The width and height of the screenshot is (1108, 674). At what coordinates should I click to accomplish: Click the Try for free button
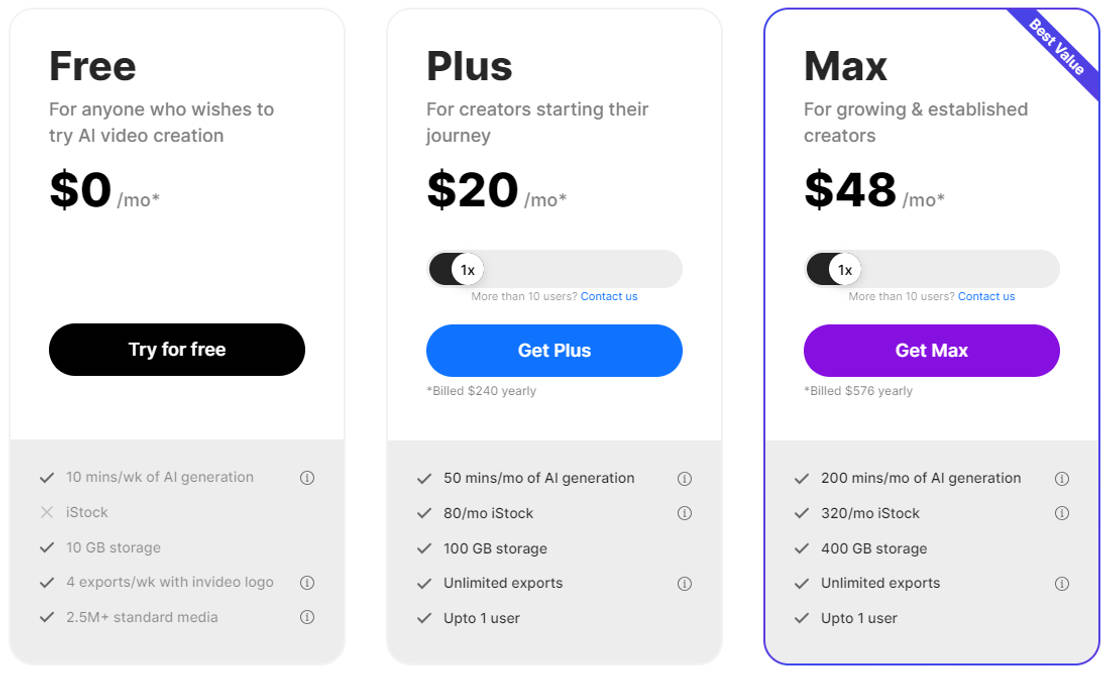[177, 350]
